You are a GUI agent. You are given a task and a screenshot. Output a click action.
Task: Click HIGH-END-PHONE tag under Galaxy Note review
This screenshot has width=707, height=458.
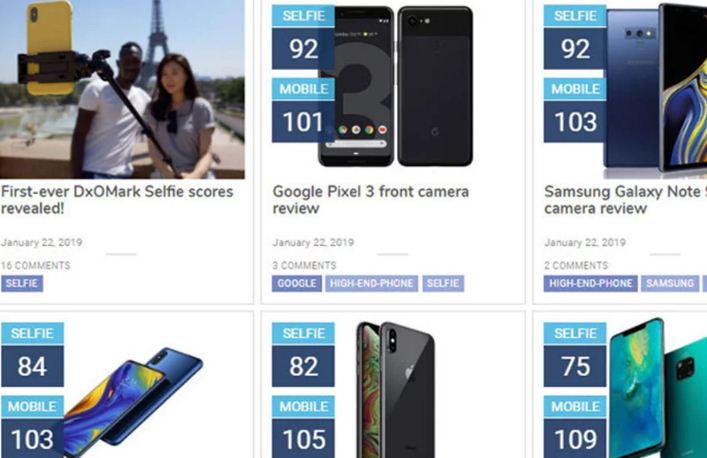click(590, 284)
